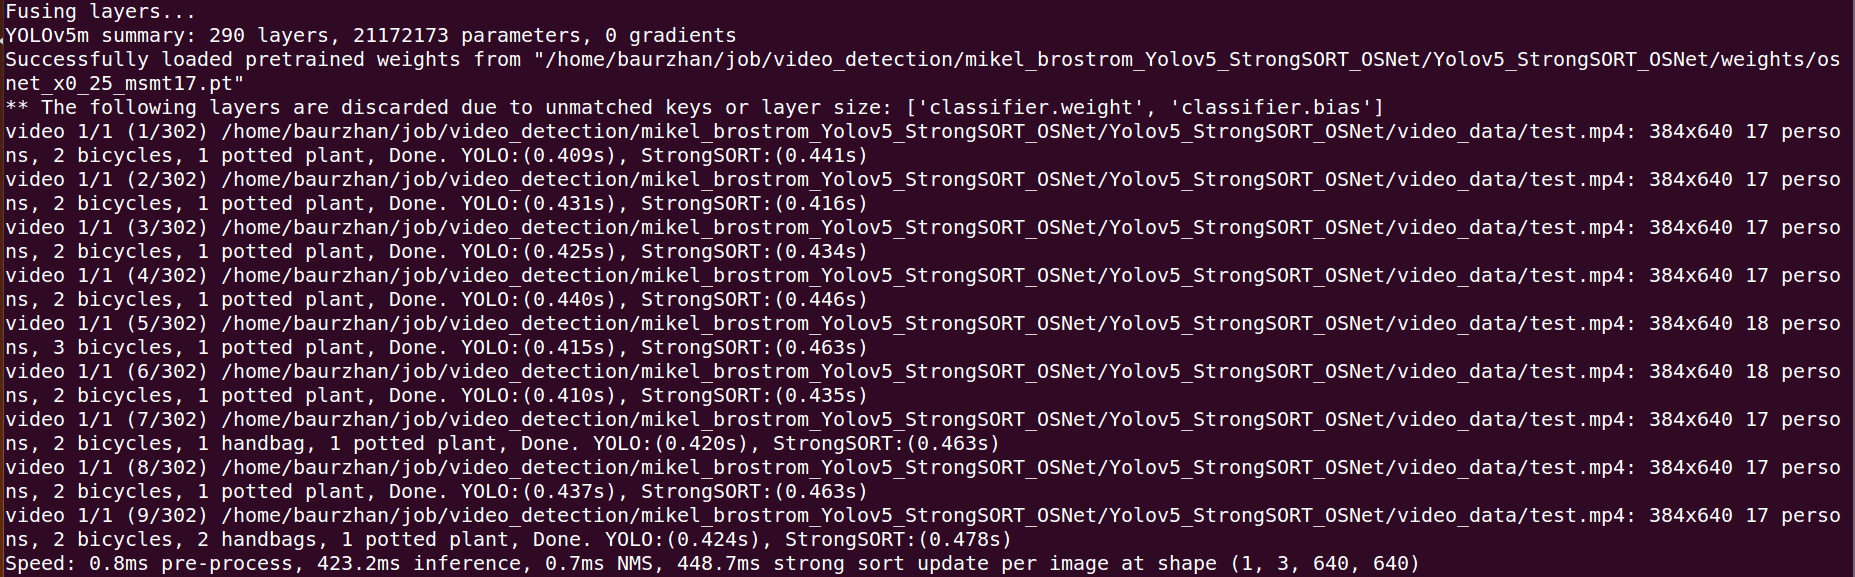Screen dimensions: 1855x577
Task: Click 'Successfully loaded pretrained weights' text
Action: click(x=235, y=59)
